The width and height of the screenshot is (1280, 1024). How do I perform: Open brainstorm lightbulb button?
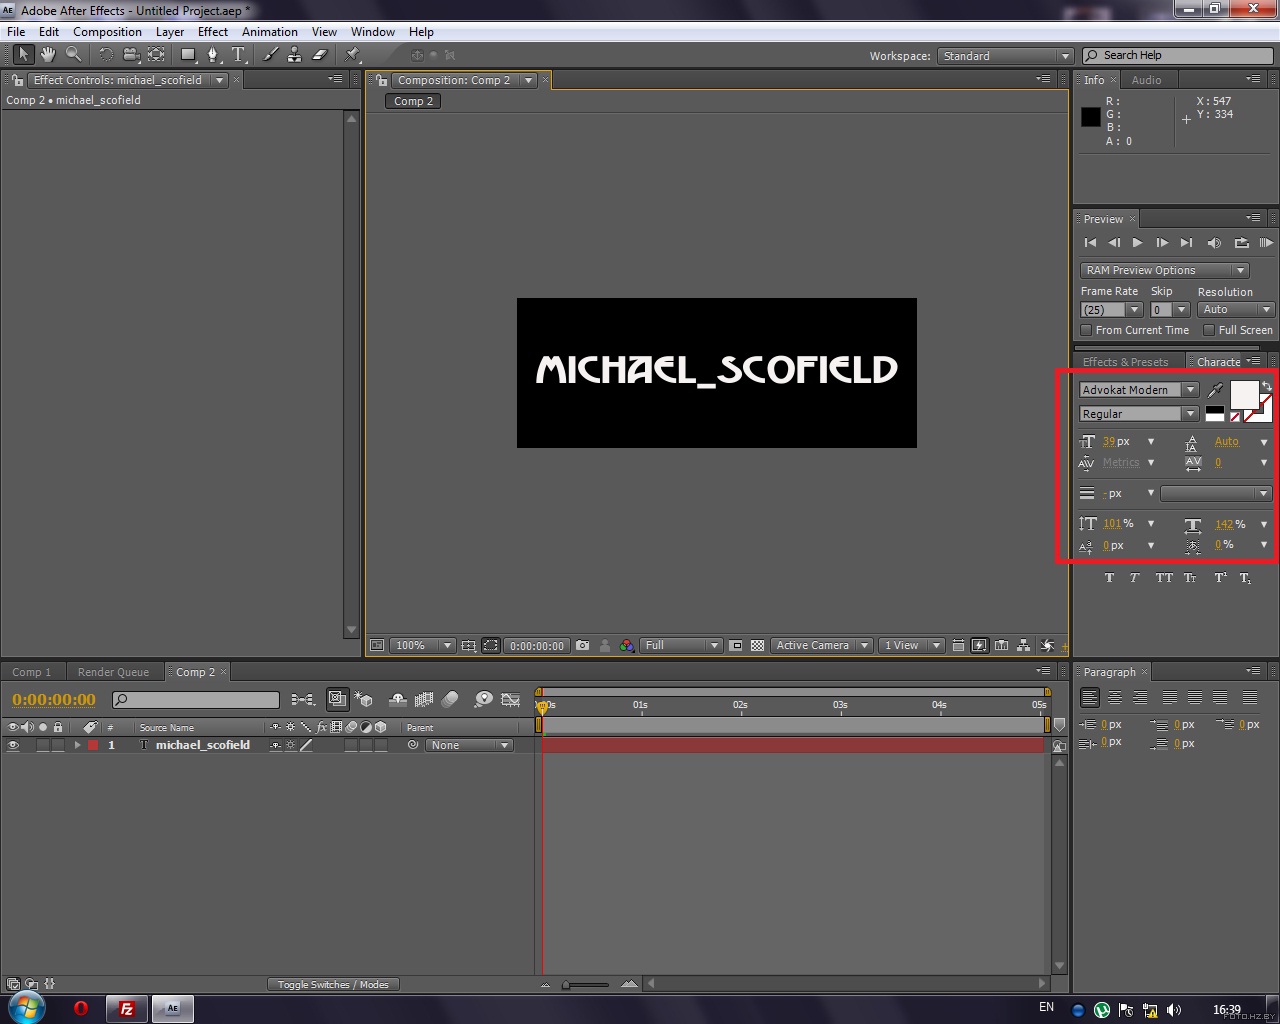484,700
